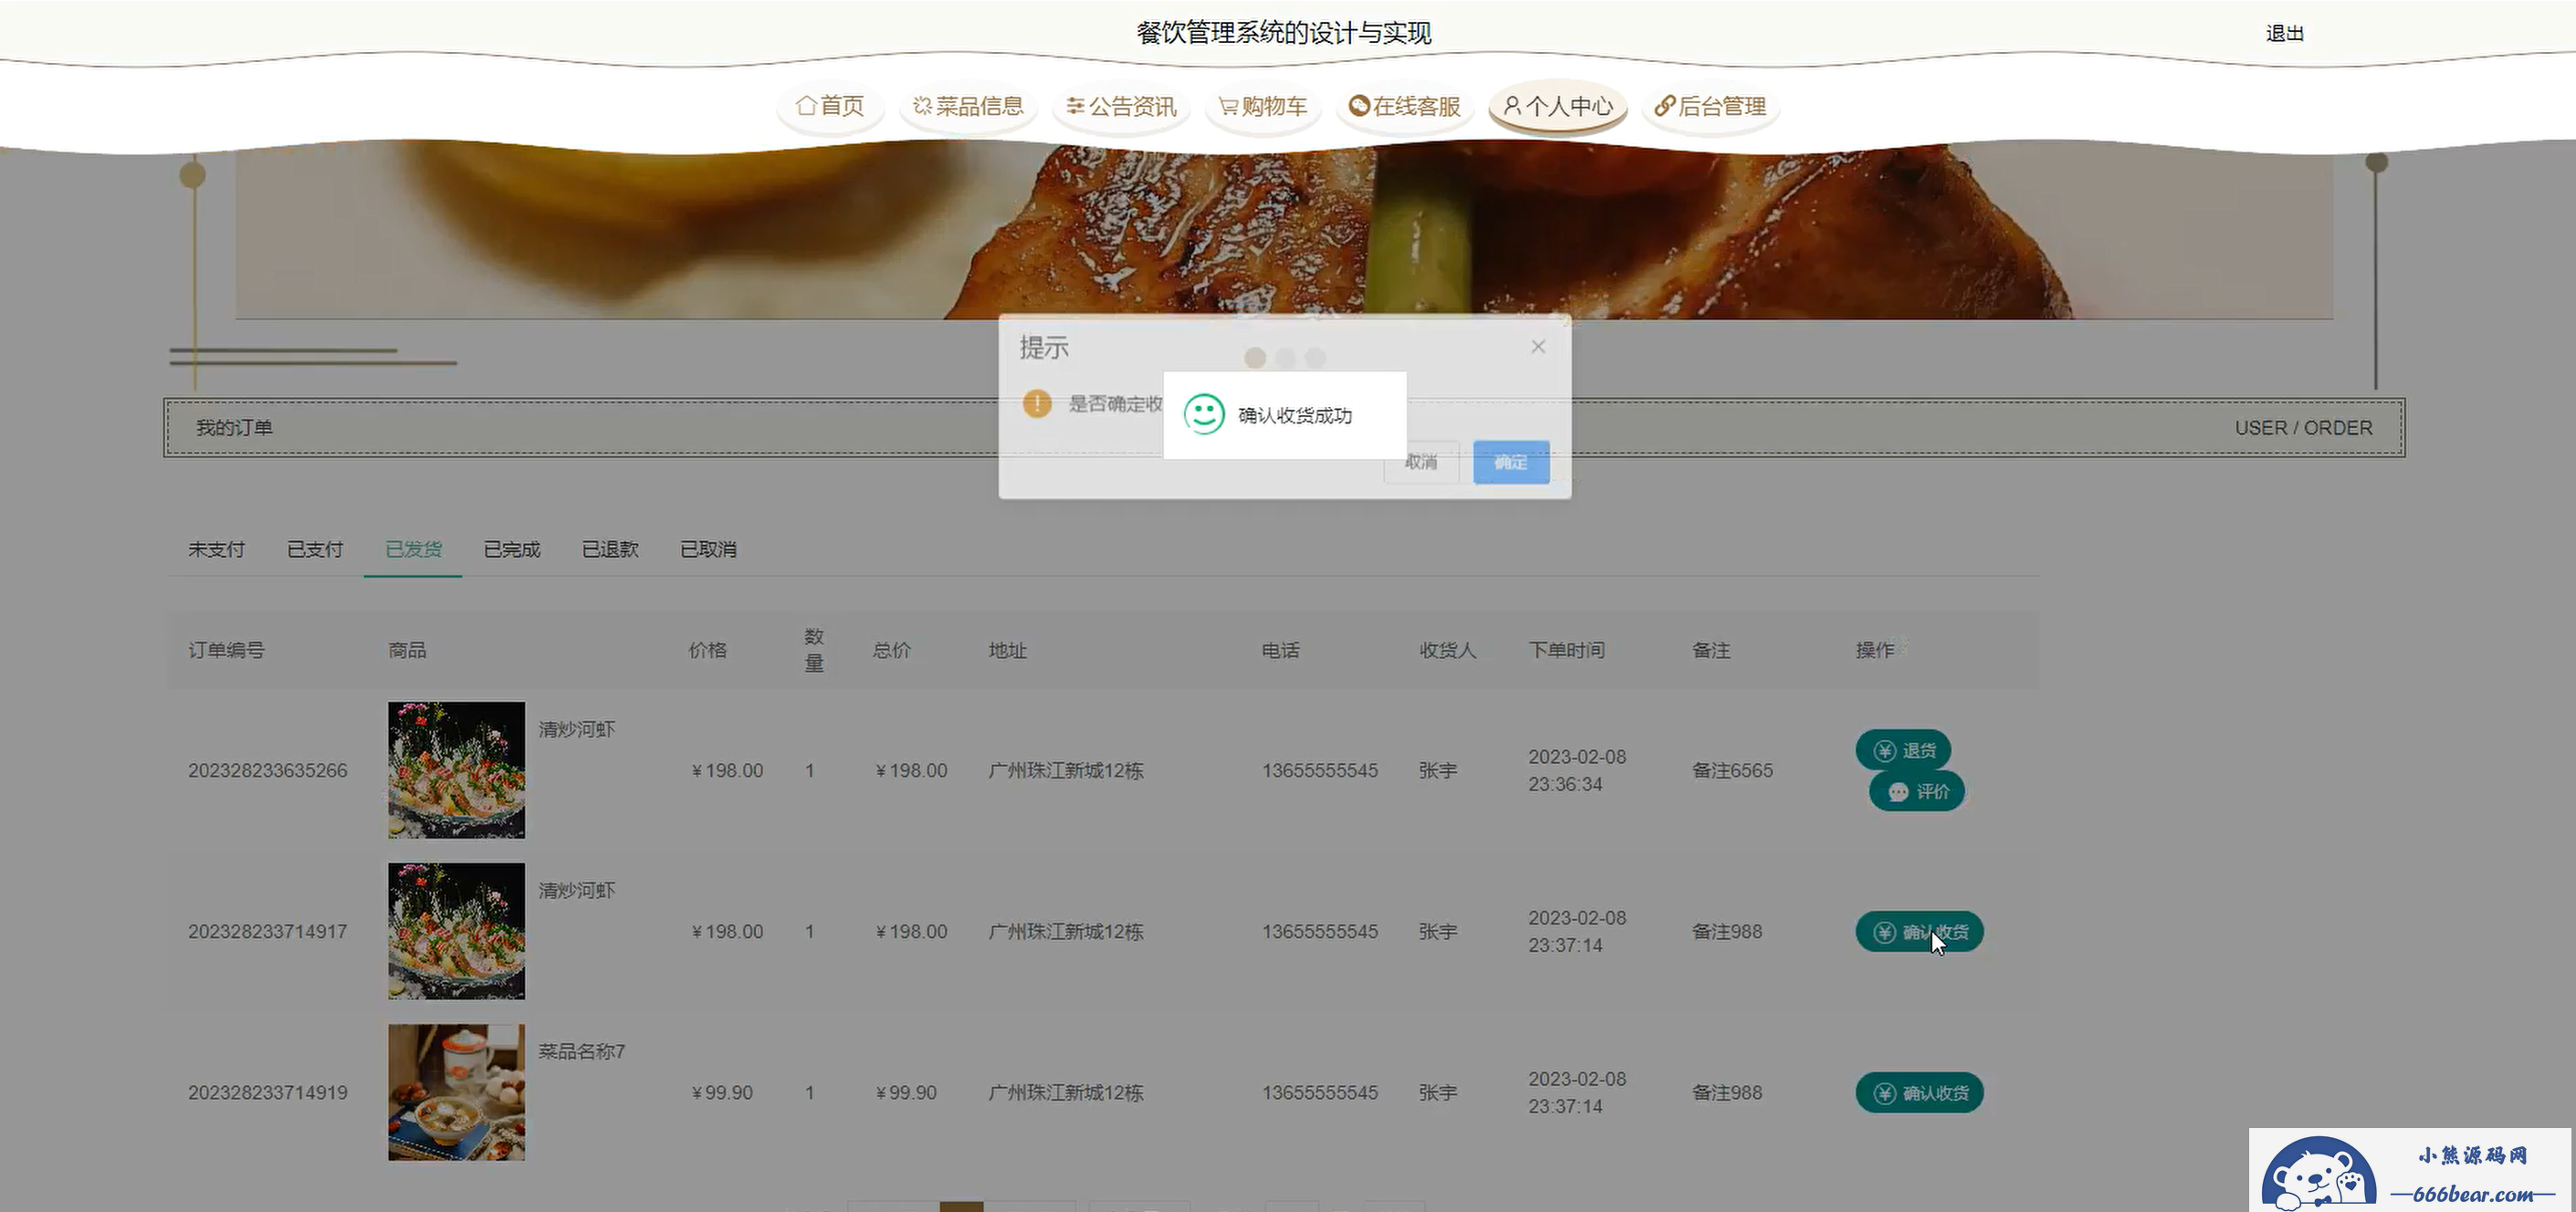Switch to the 已支付 orders tab

(x=315, y=549)
